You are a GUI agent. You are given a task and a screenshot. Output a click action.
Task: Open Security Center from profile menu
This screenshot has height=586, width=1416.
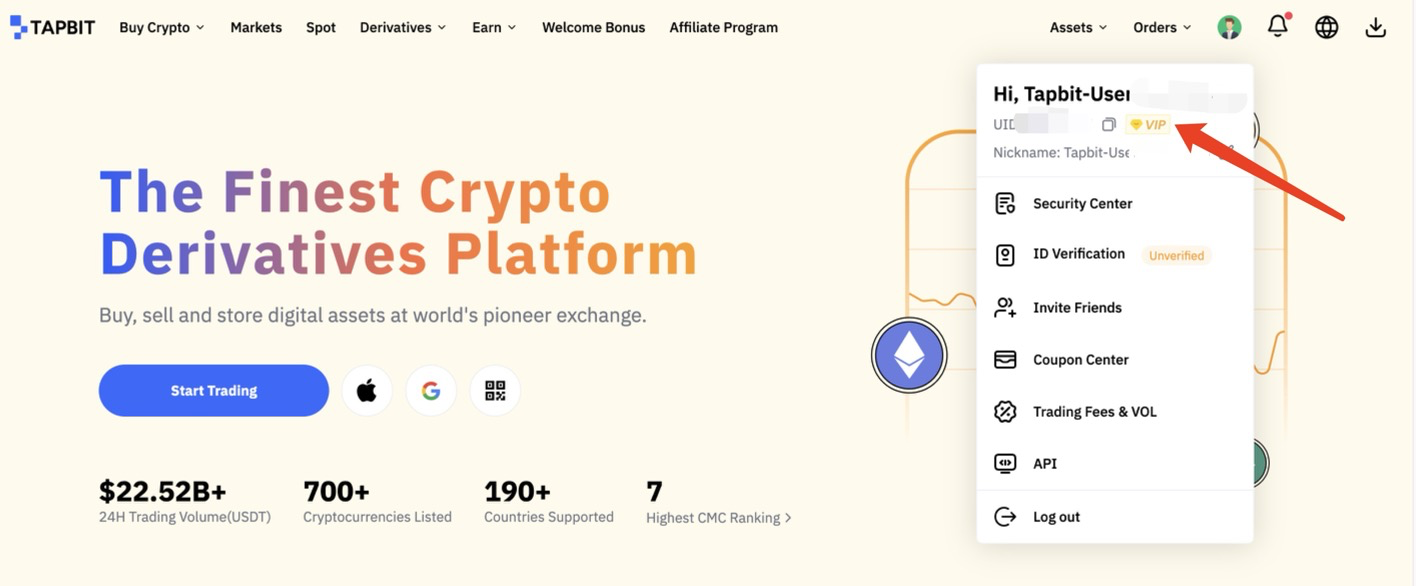1082,204
